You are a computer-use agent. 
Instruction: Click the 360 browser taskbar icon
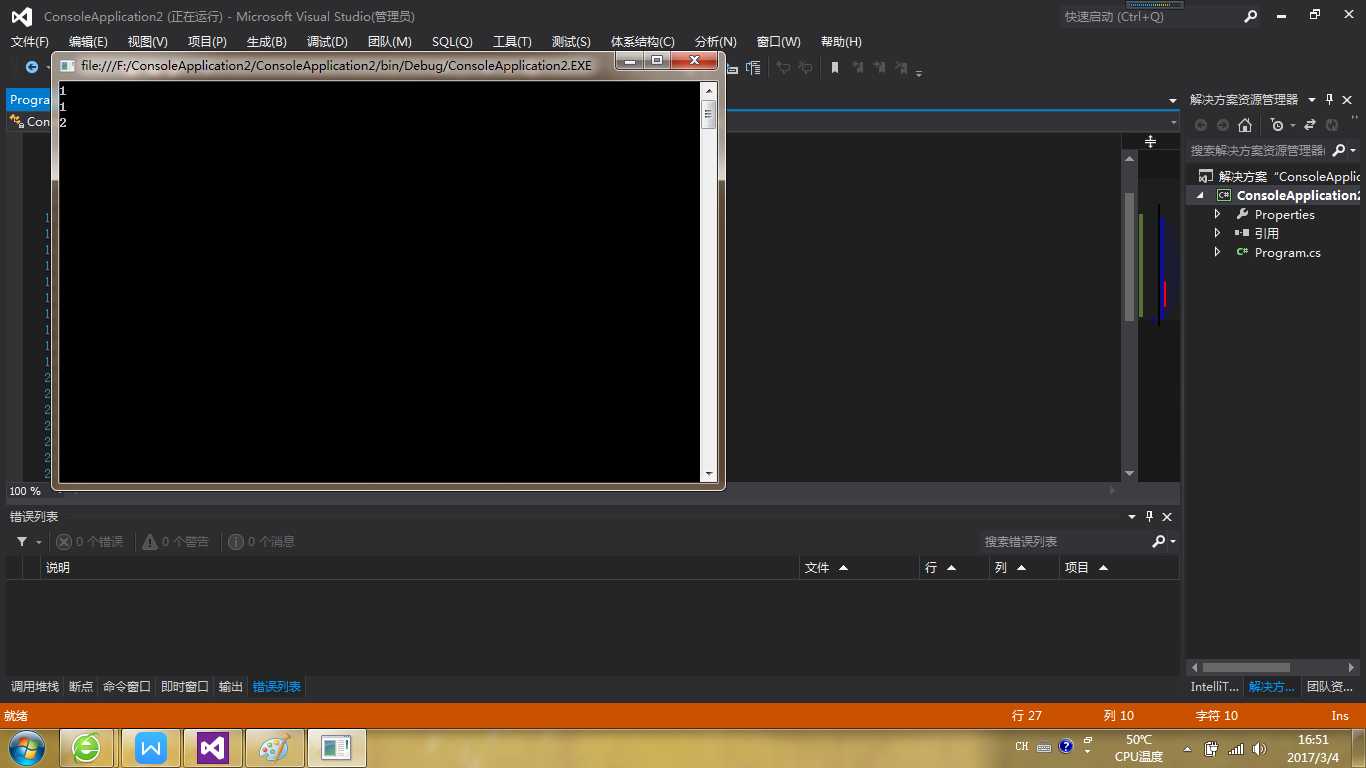pos(87,748)
